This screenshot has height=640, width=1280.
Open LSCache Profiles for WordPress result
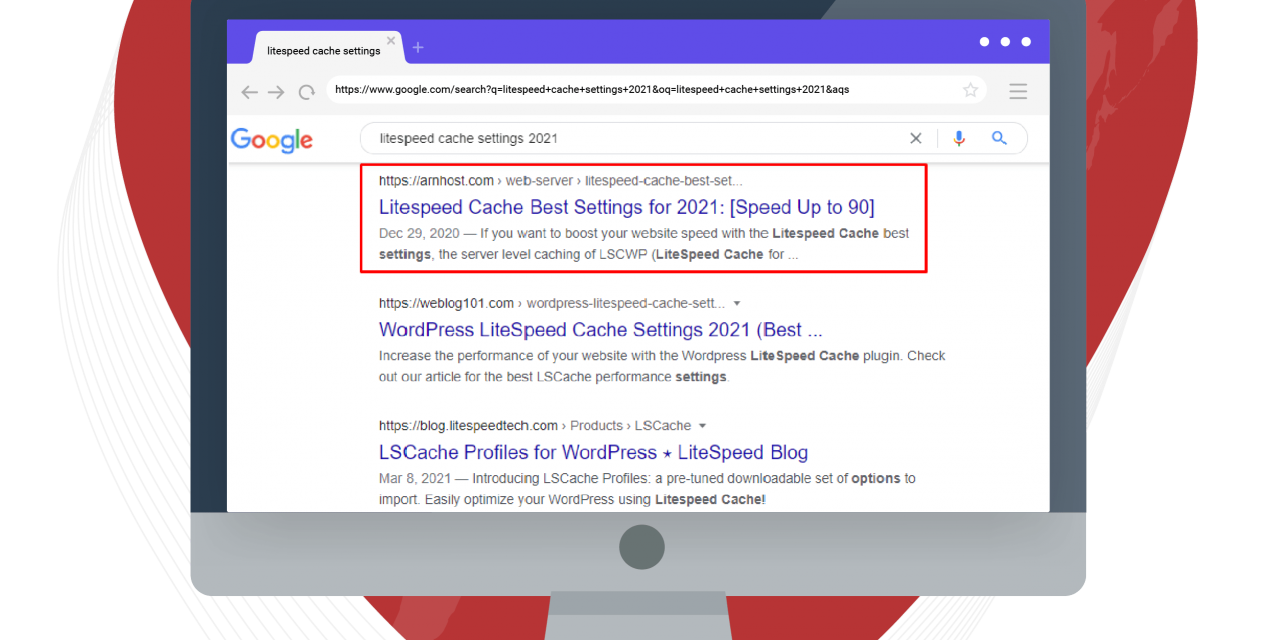click(593, 452)
